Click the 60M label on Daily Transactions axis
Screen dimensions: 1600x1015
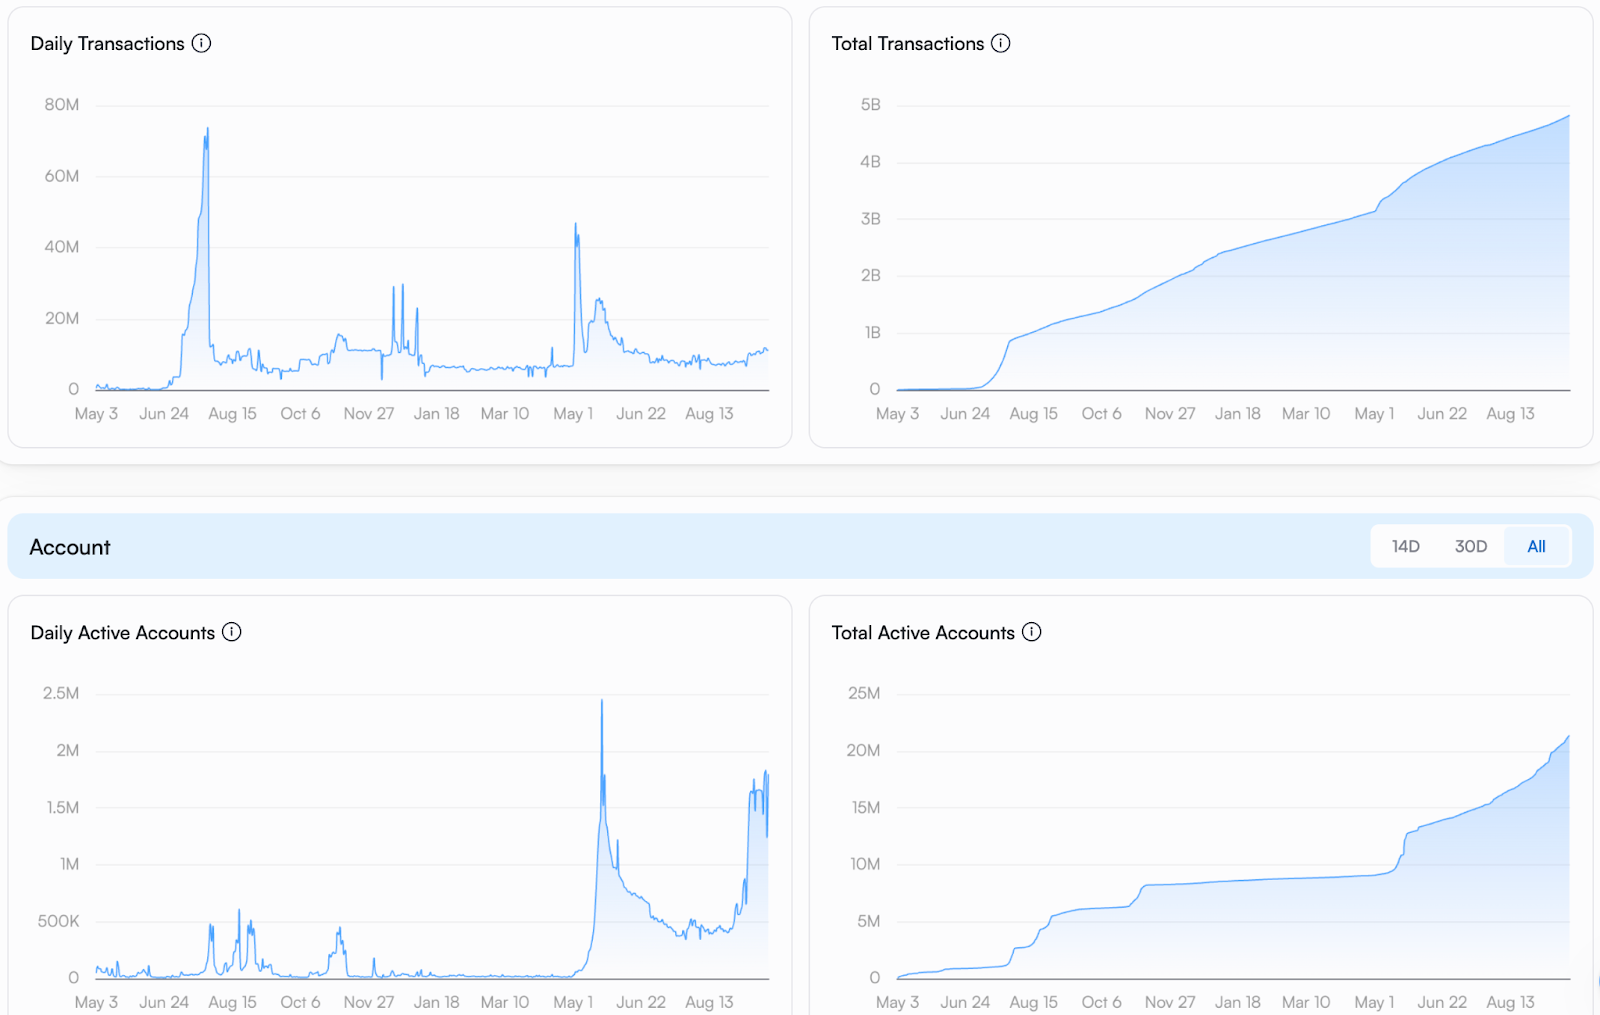coord(62,176)
